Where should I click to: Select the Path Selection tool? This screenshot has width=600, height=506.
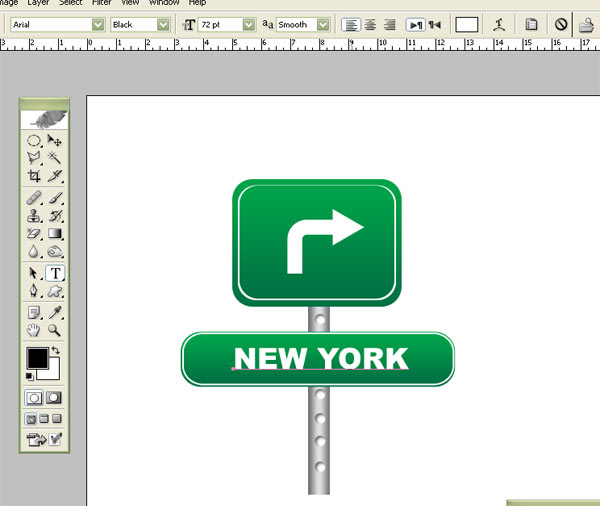pyautogui.click(x=34, y=273)
